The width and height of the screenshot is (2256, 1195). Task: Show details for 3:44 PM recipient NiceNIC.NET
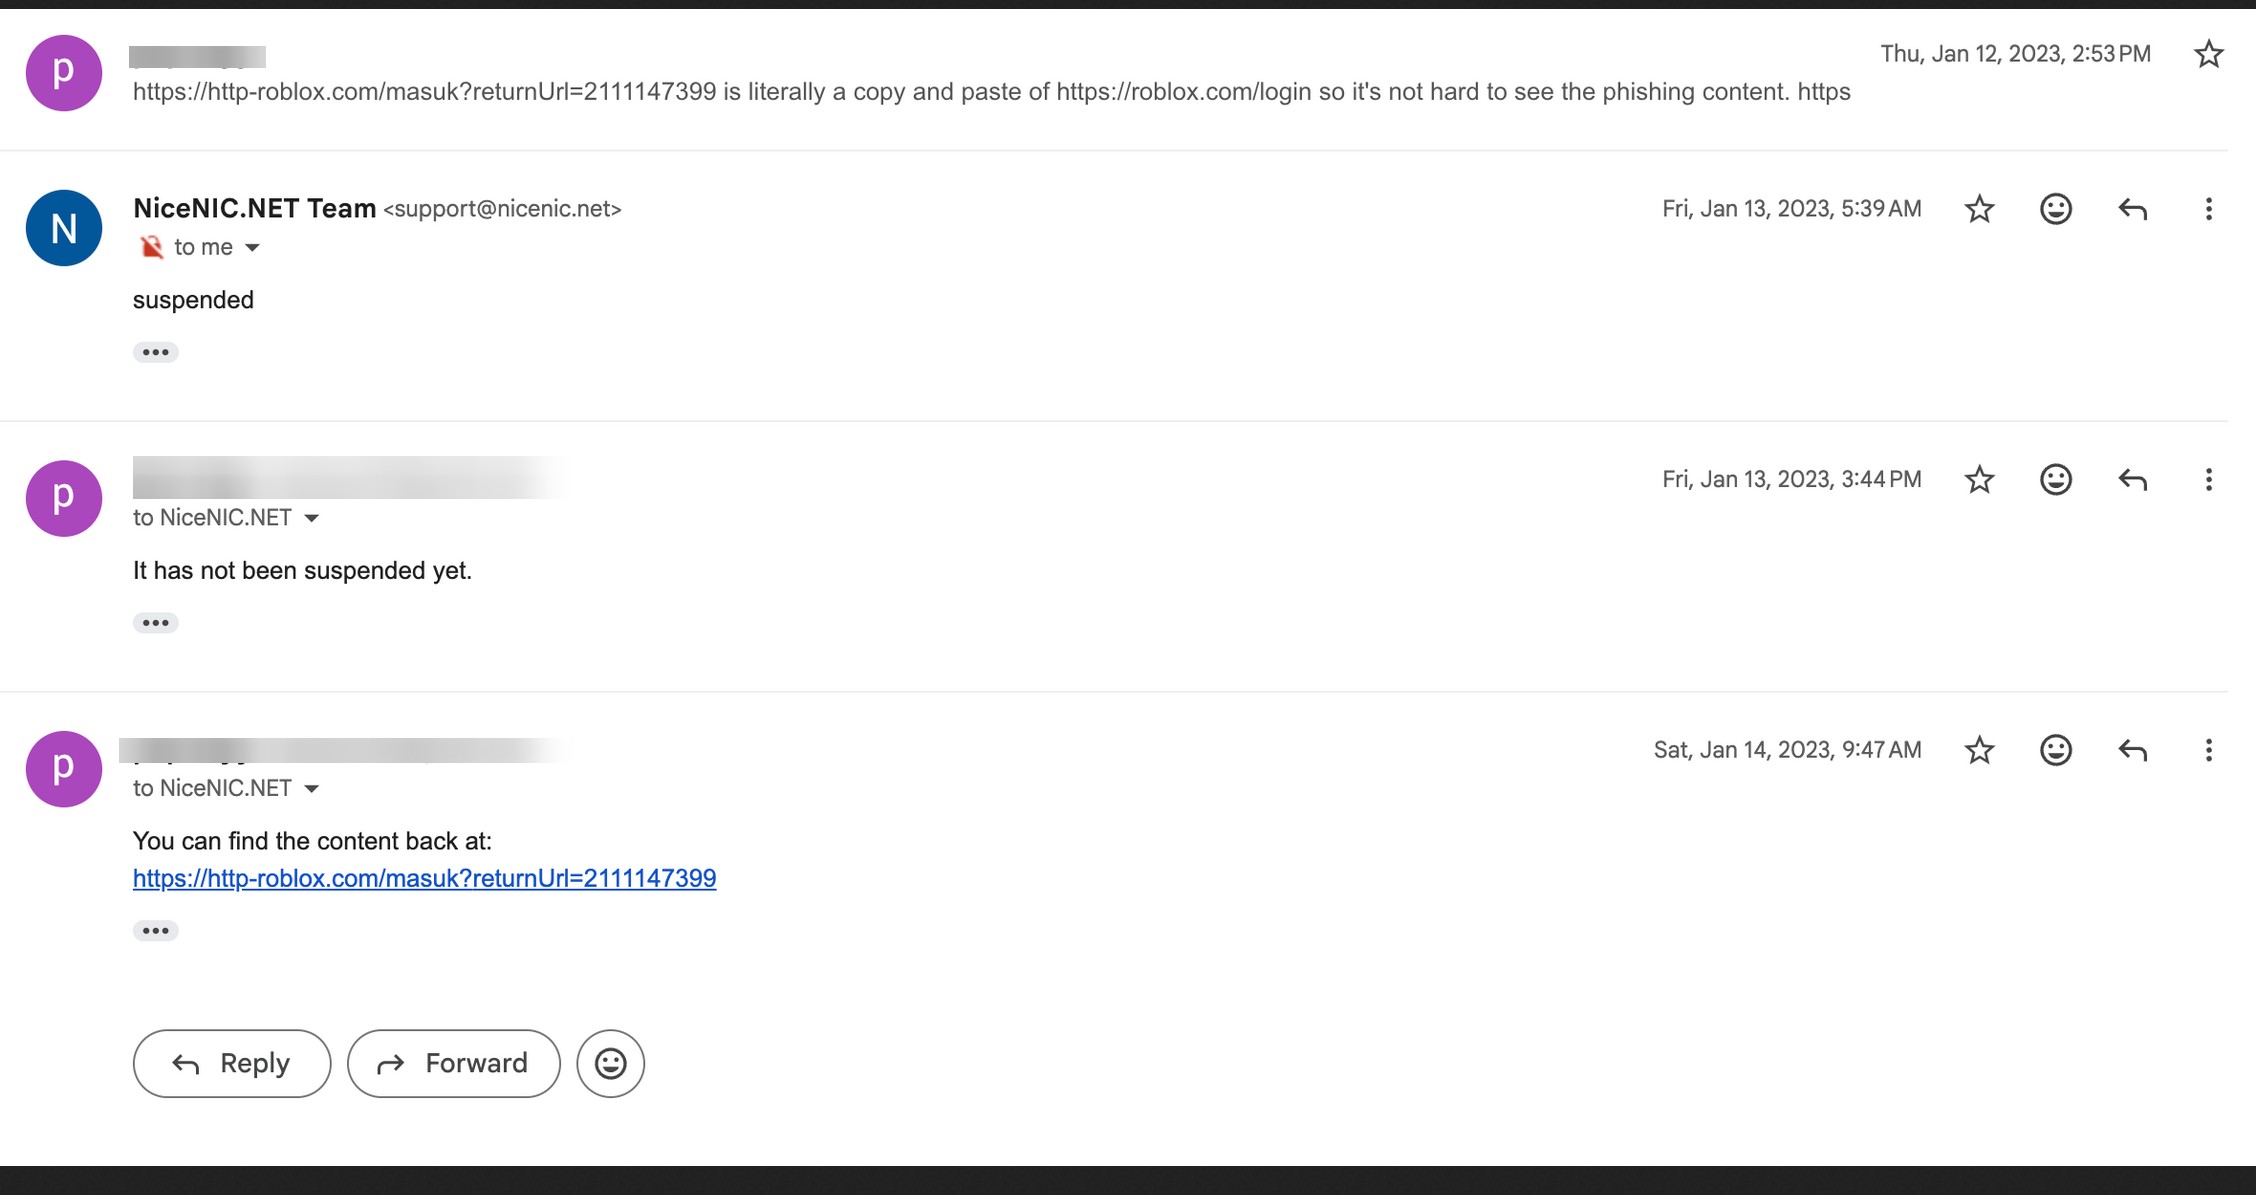click(x=311, y=518)
